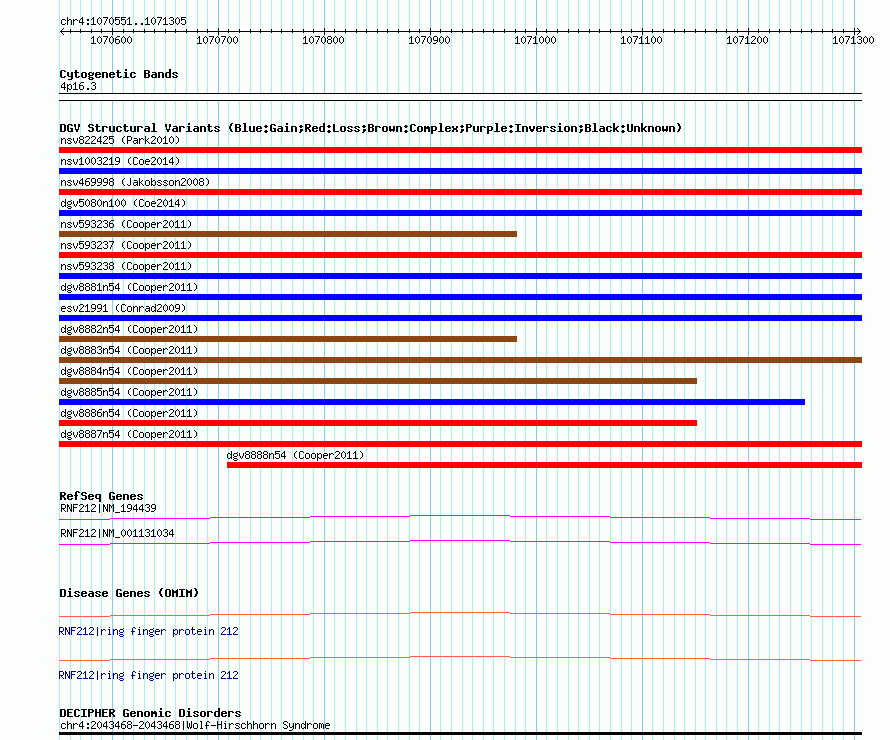Click the DECIPHER Genomic Disorders track heading
890x740 pixels.
(x=150, y=713)
